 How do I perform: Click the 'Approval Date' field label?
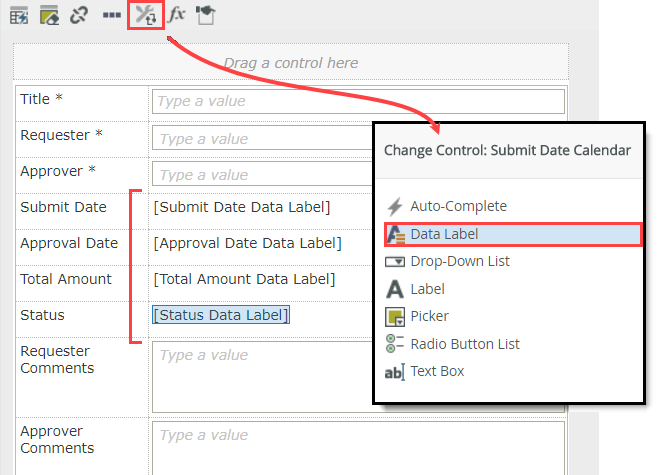coord(69,243)
